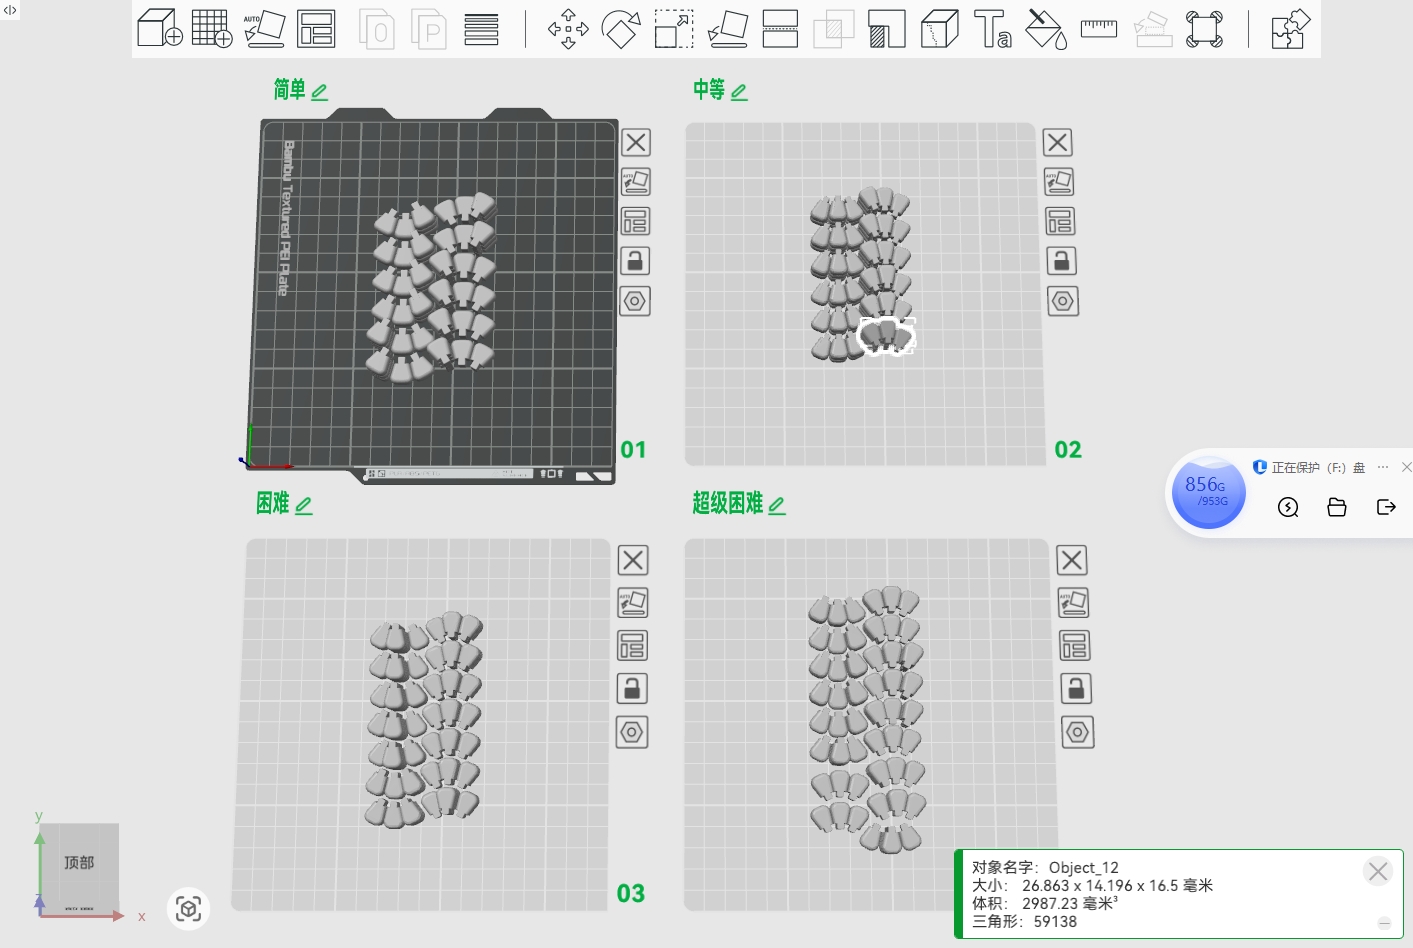The image size is (1413, 948).
Task: Toggle the lock on plate 02
Action: (1061, 261)
